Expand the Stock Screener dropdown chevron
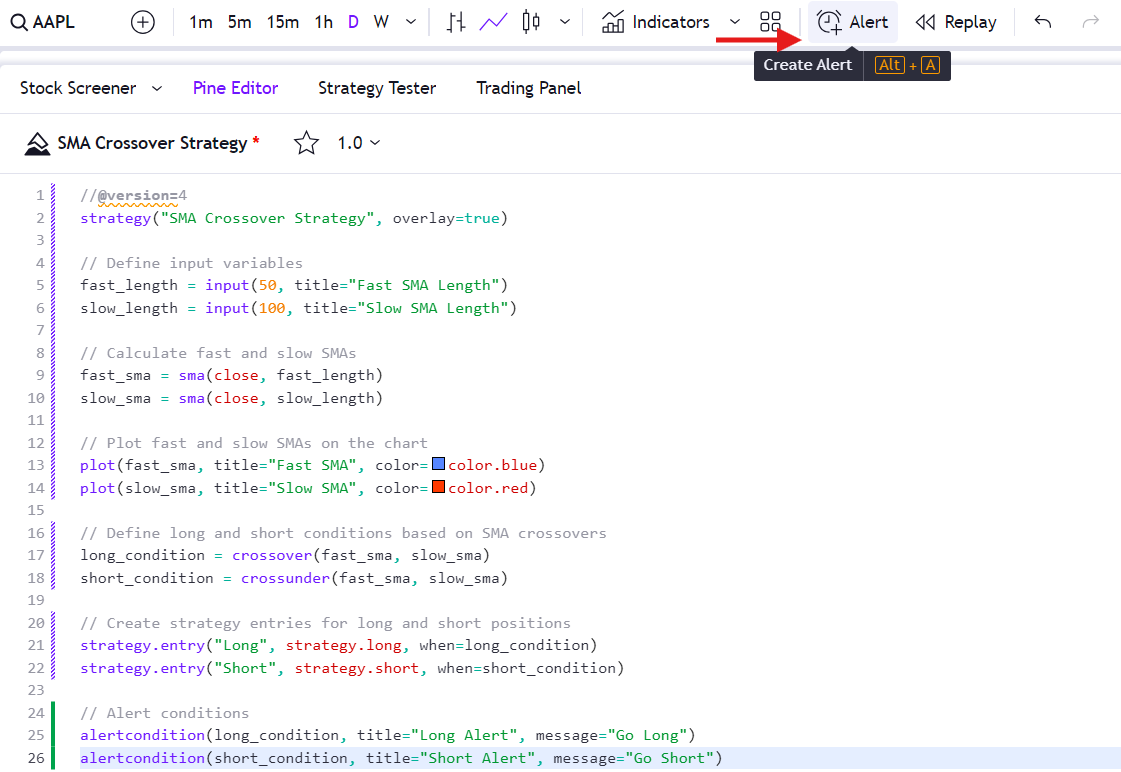1121x772 pixels. [x=157, y=89]
